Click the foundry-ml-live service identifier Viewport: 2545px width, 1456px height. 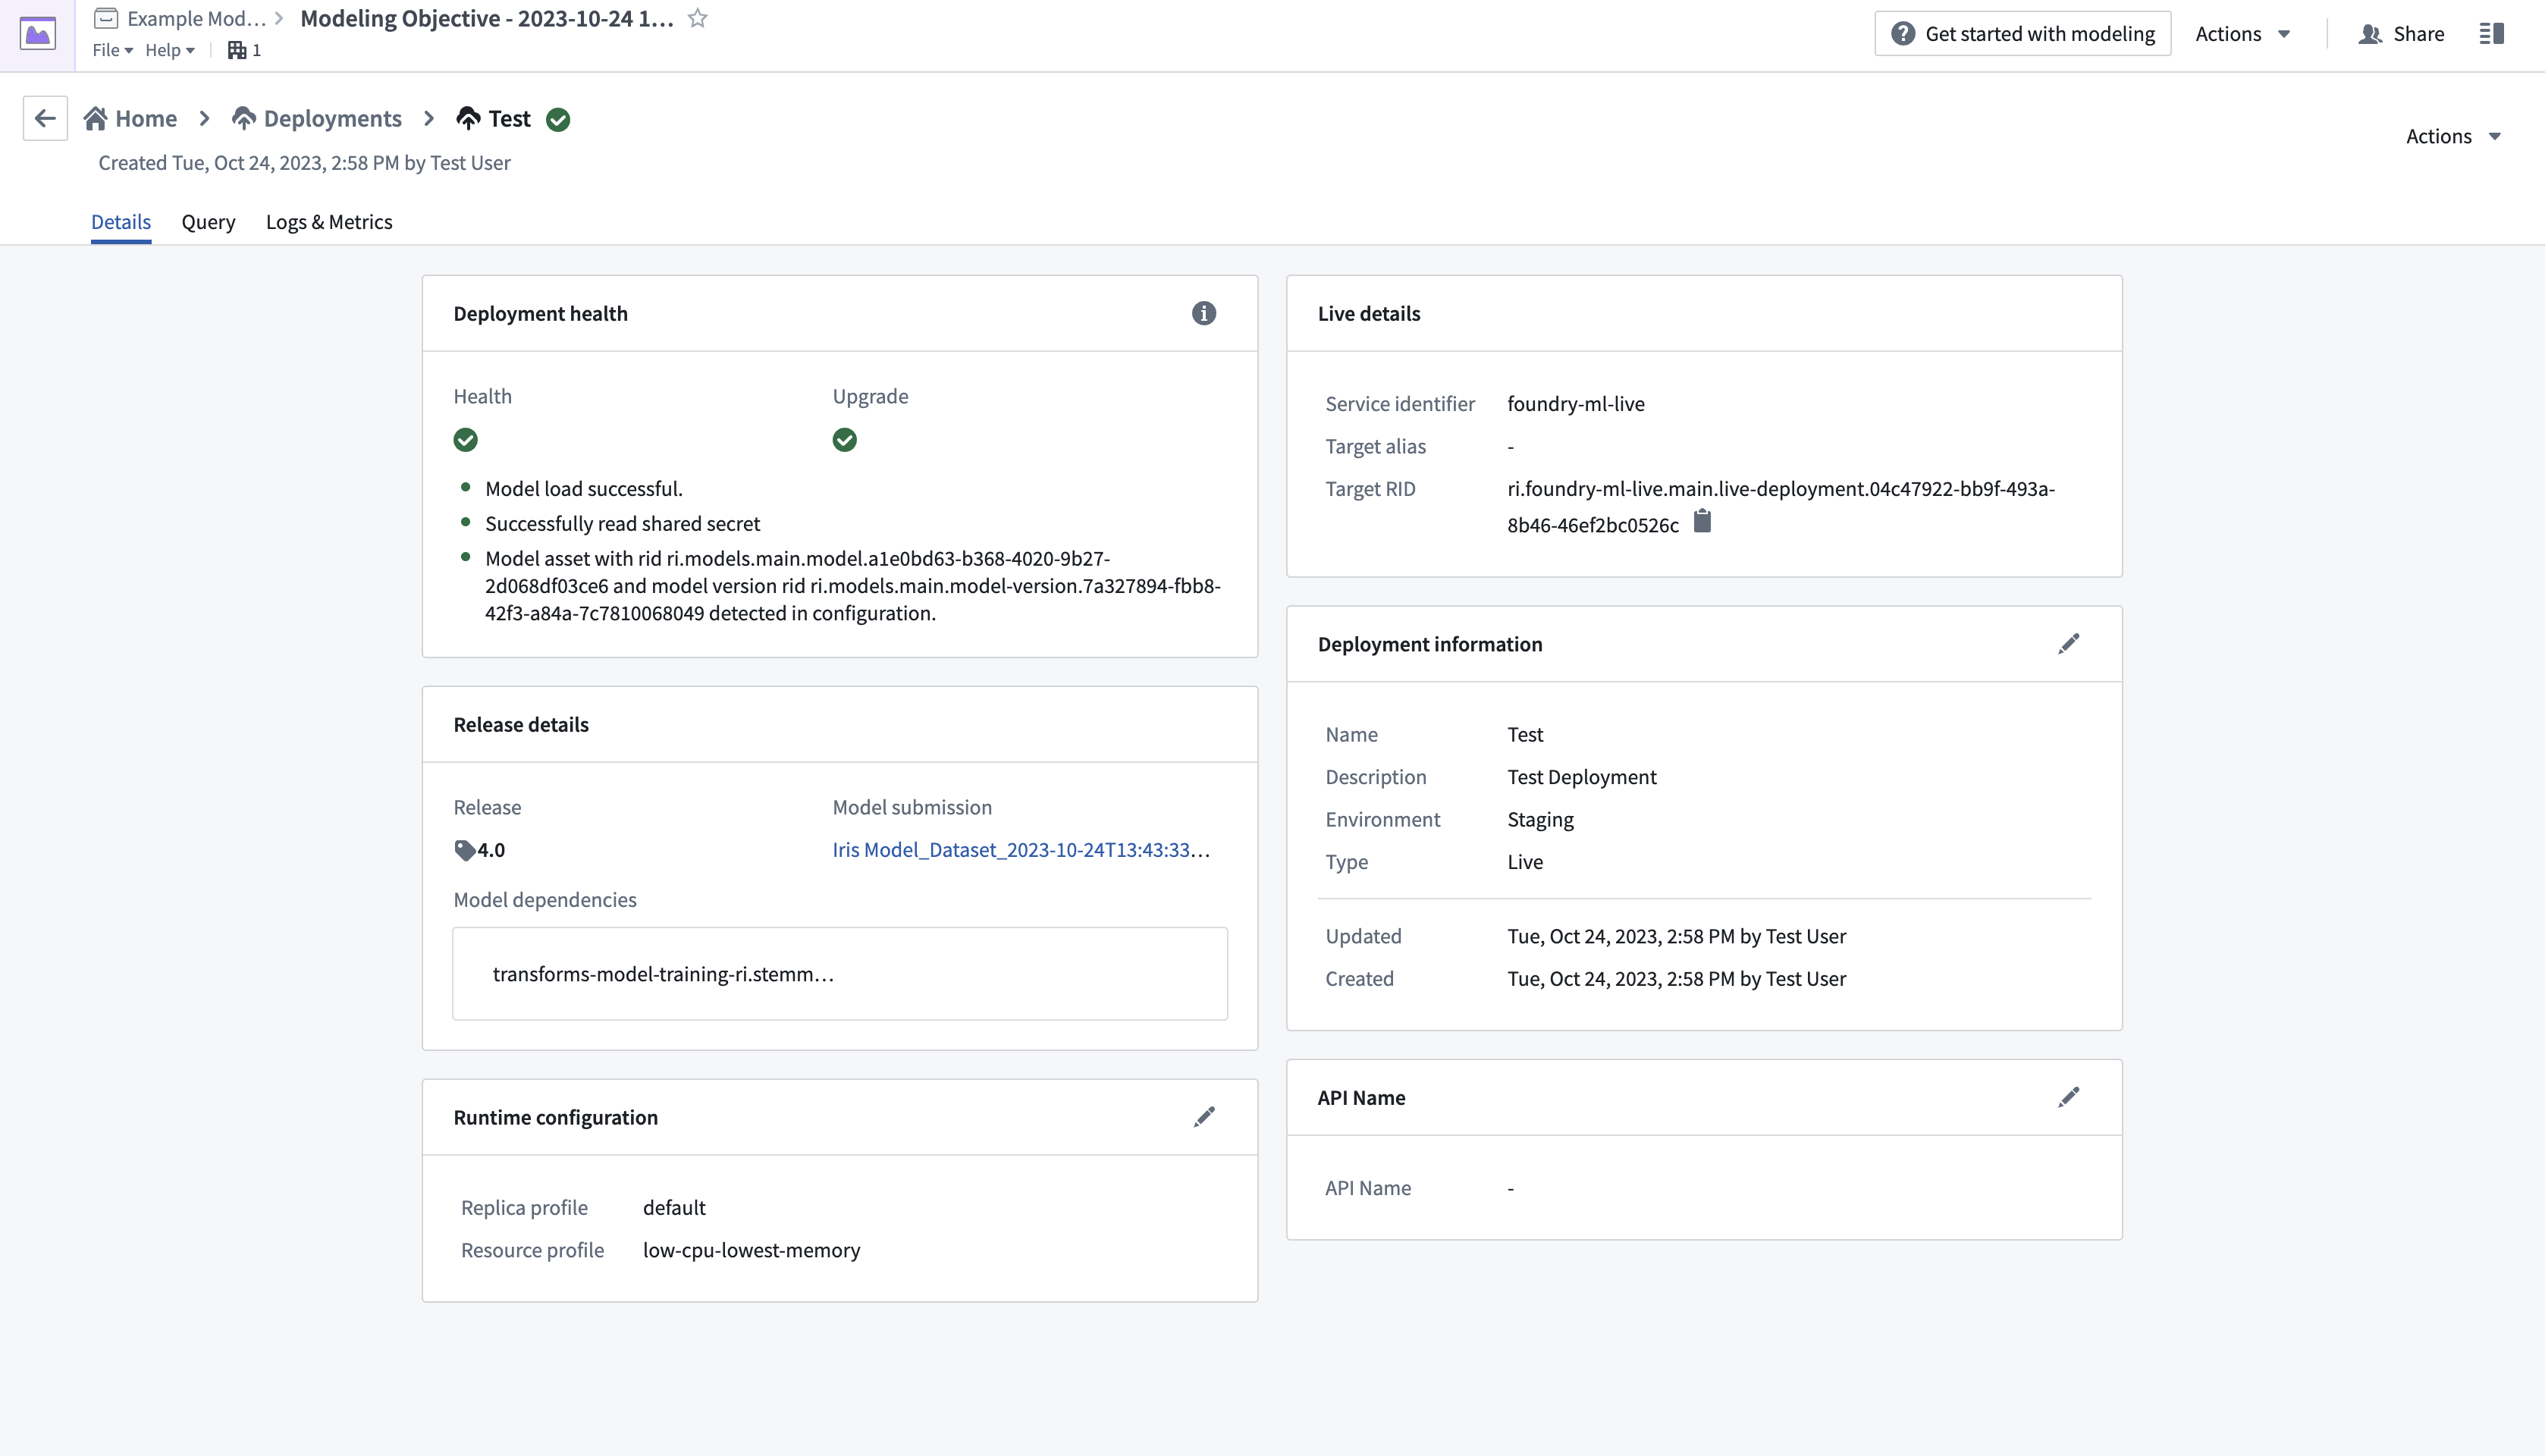tap(1576, 404)
